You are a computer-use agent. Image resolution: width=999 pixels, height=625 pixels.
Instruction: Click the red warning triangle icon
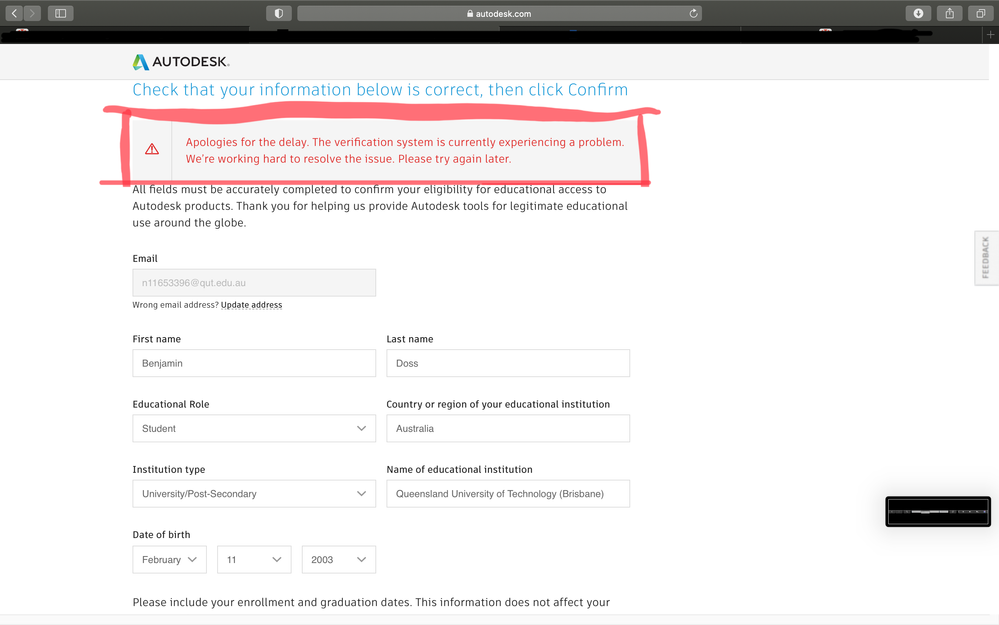(x=152, y=149)
